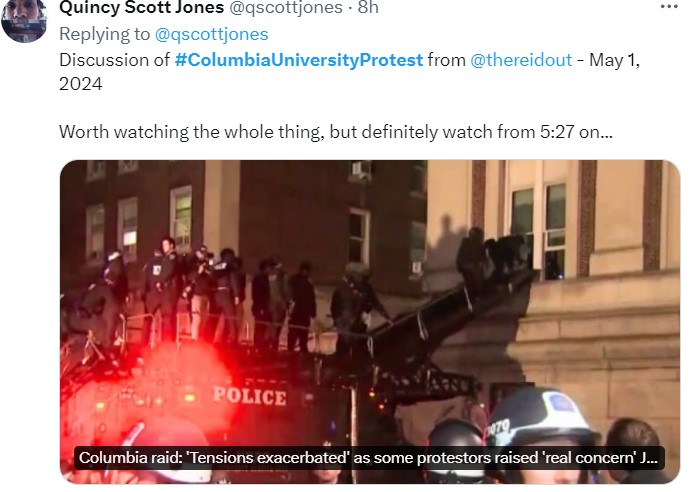
Task: Follow the @qscottjones link after Replying to
Action: (211, 34)
